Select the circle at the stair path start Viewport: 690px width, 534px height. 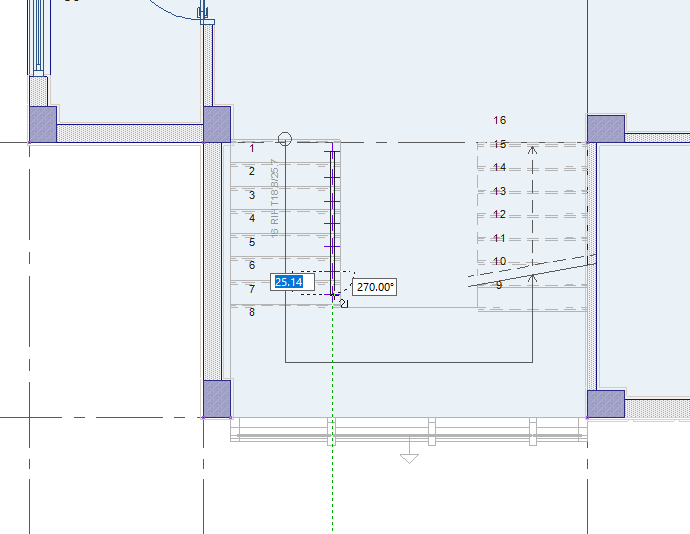tap(285, 139)
